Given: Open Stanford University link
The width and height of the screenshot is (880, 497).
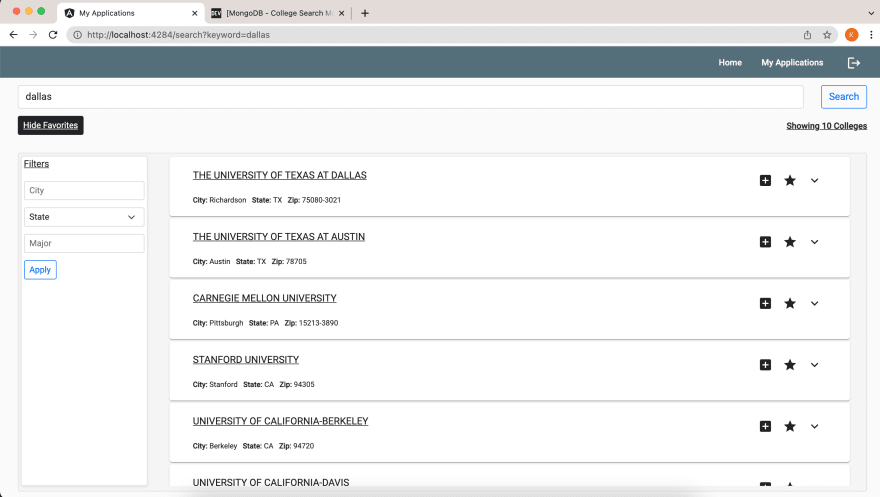Looking at the screenshot, I should (x=246, y=360).
